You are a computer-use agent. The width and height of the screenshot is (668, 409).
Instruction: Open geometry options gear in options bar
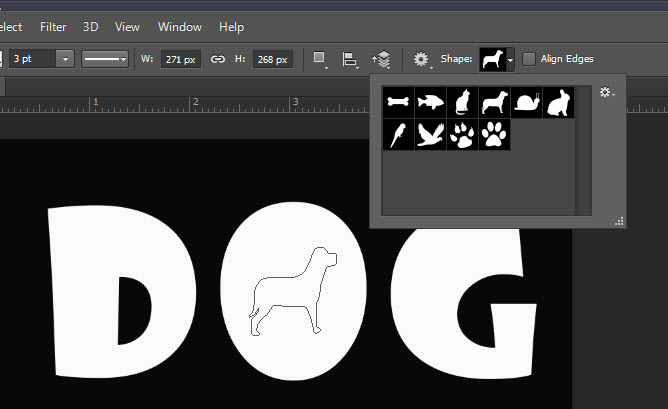(422, 59)
